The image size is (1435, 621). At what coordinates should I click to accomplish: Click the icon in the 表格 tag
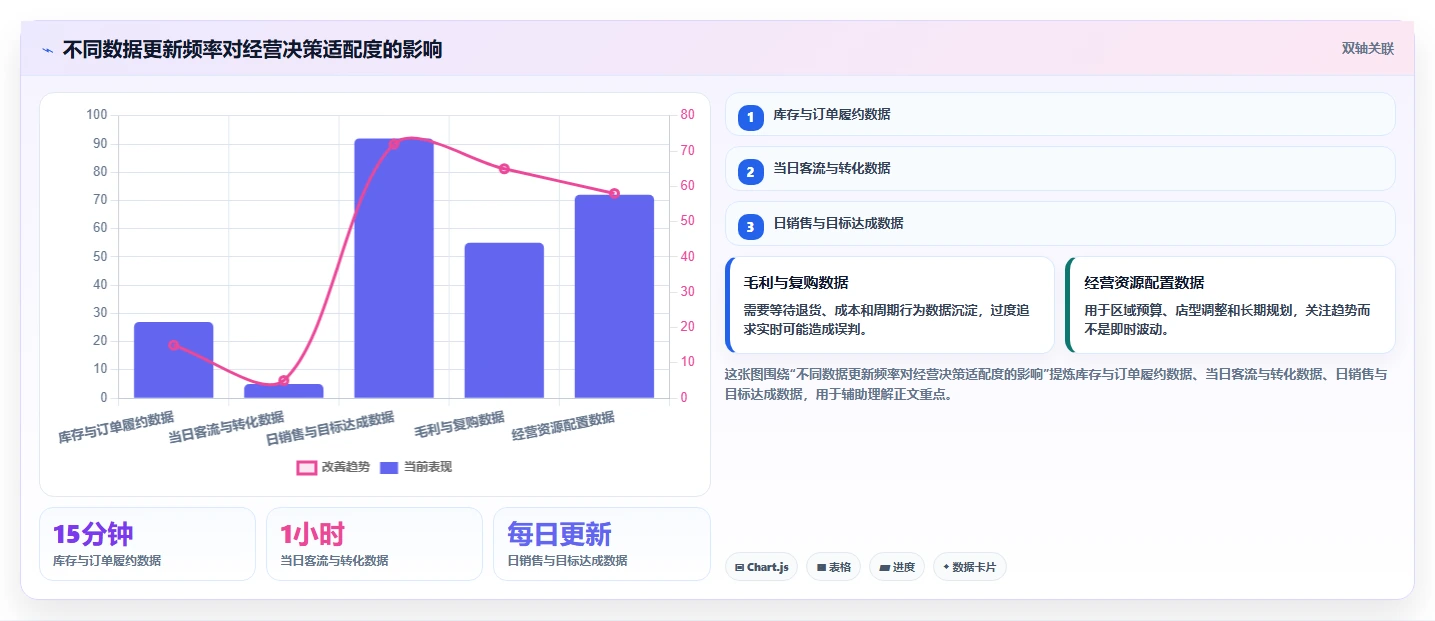pyautogui.click(x=821, y=567)
